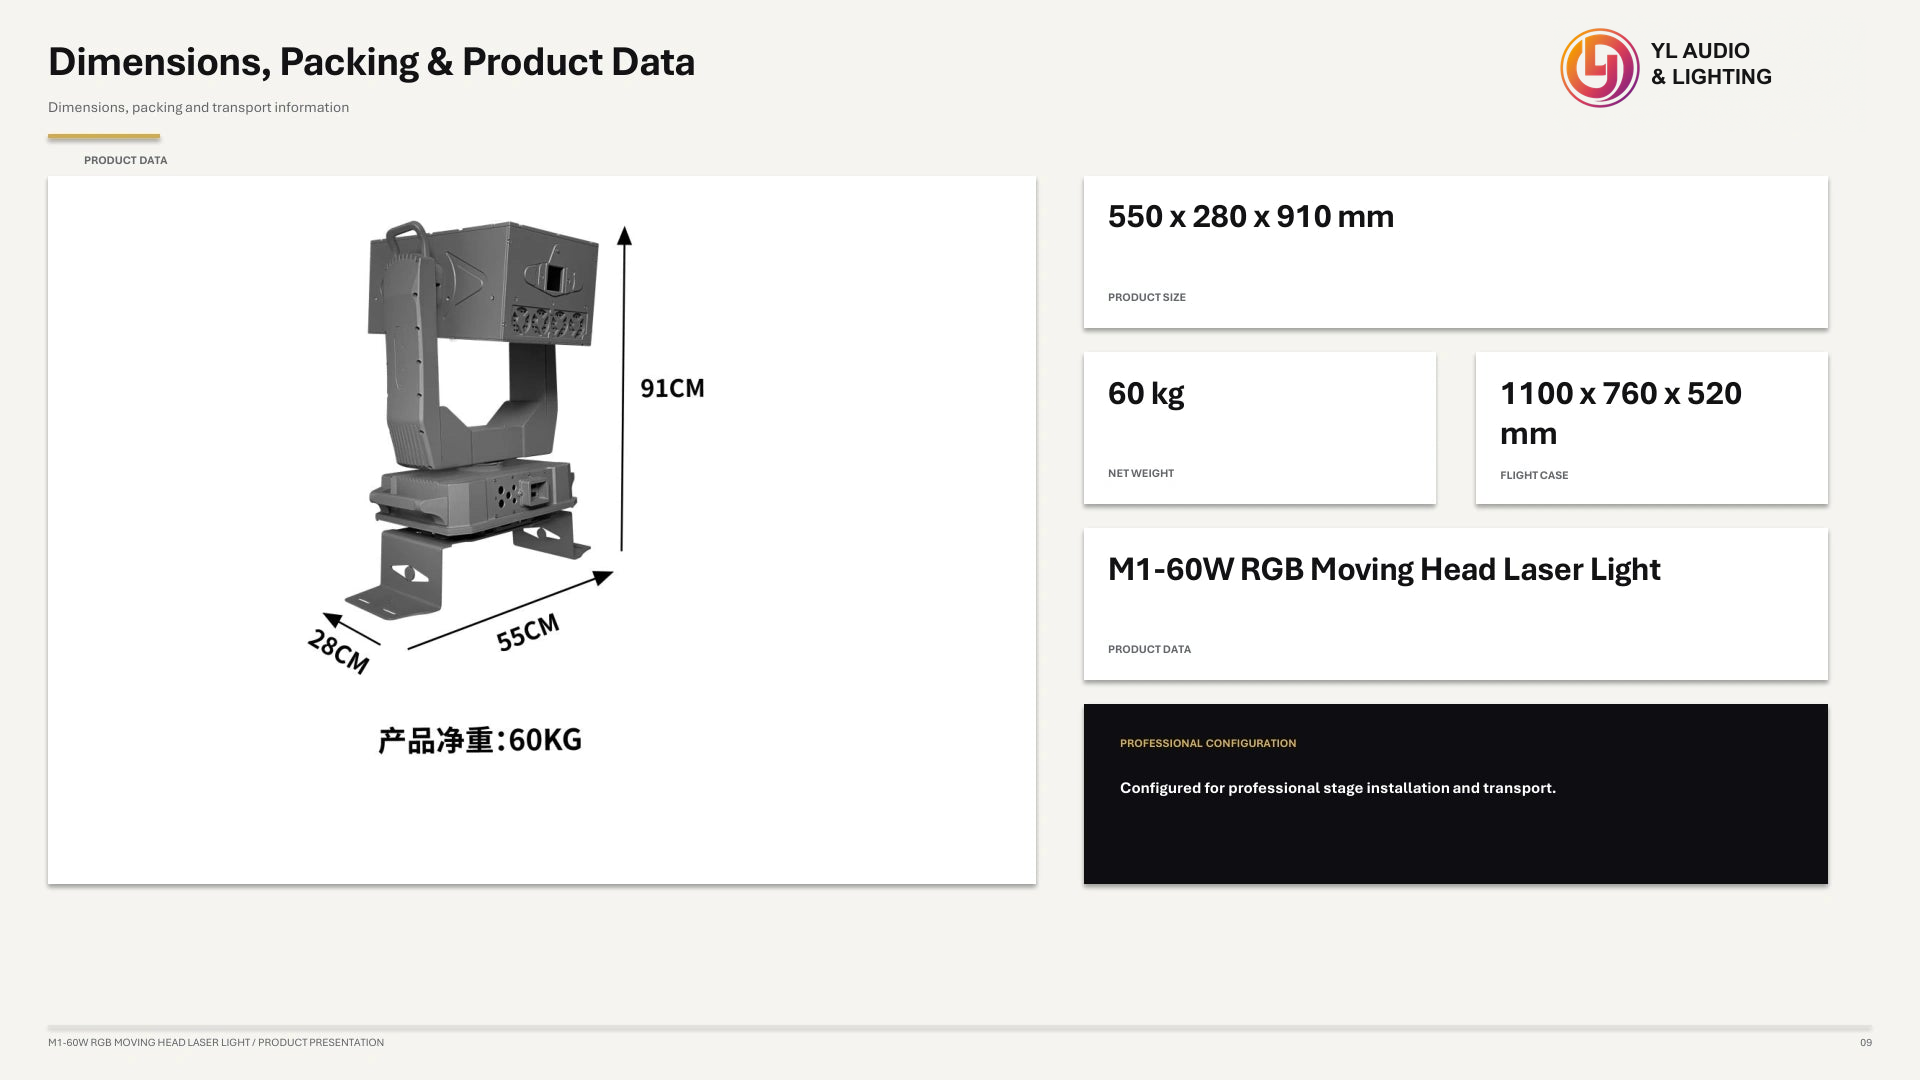Viewport: 1920px width, 1080px height.
Task: Select the title 'Dimensions, Packing & Product Data'
Action: [371, 62]
